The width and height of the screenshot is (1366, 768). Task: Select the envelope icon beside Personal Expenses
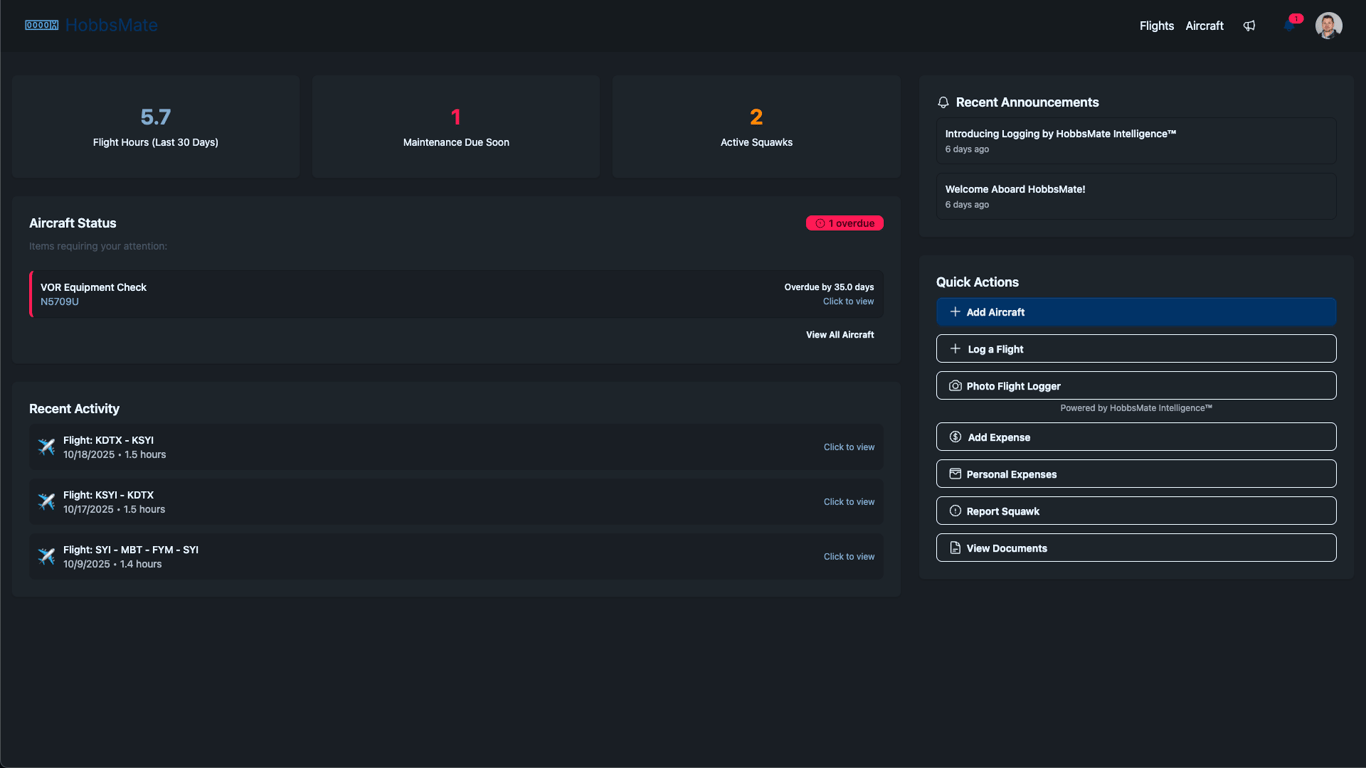click(x=955, y=473)
